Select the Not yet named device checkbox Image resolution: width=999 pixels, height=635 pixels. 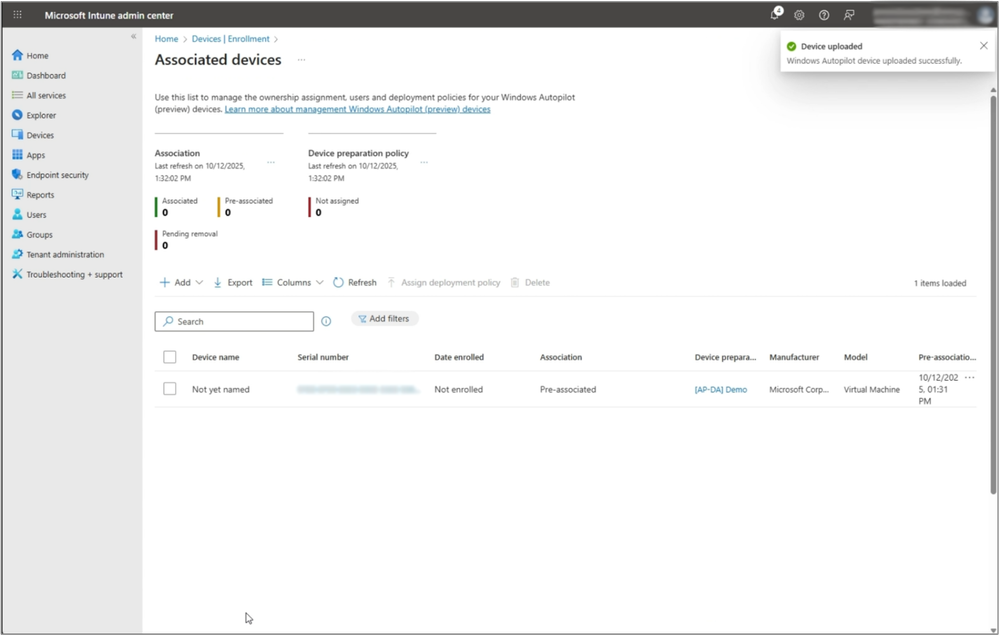click(x=169, y=389)
